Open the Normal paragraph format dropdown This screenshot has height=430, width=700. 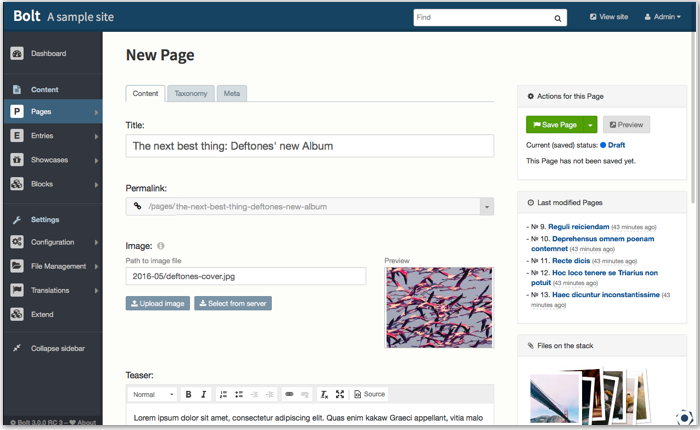pos(153,394)
